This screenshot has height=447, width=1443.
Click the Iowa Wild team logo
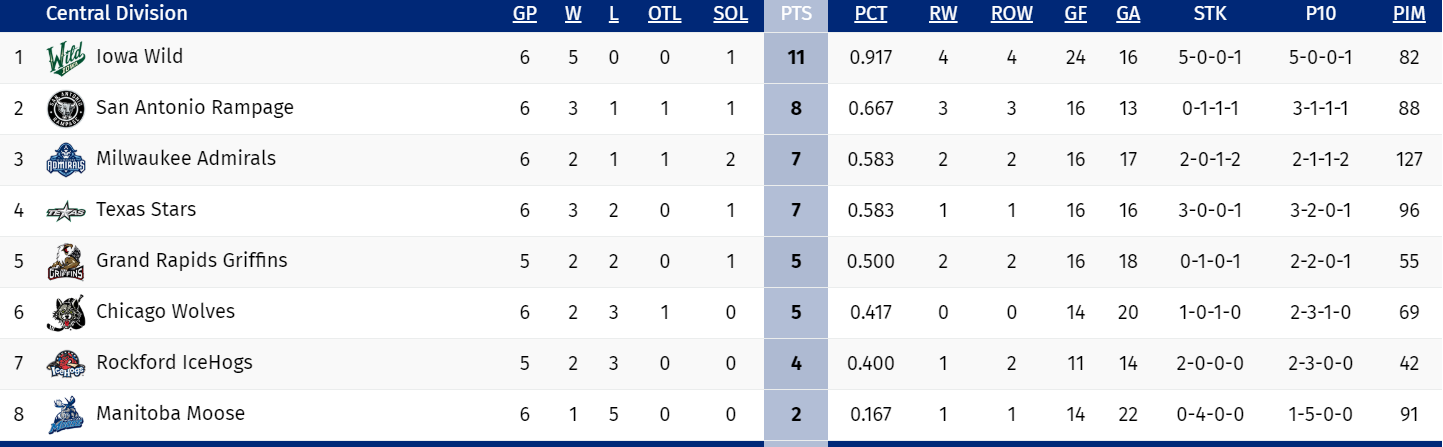pos(60,59)
